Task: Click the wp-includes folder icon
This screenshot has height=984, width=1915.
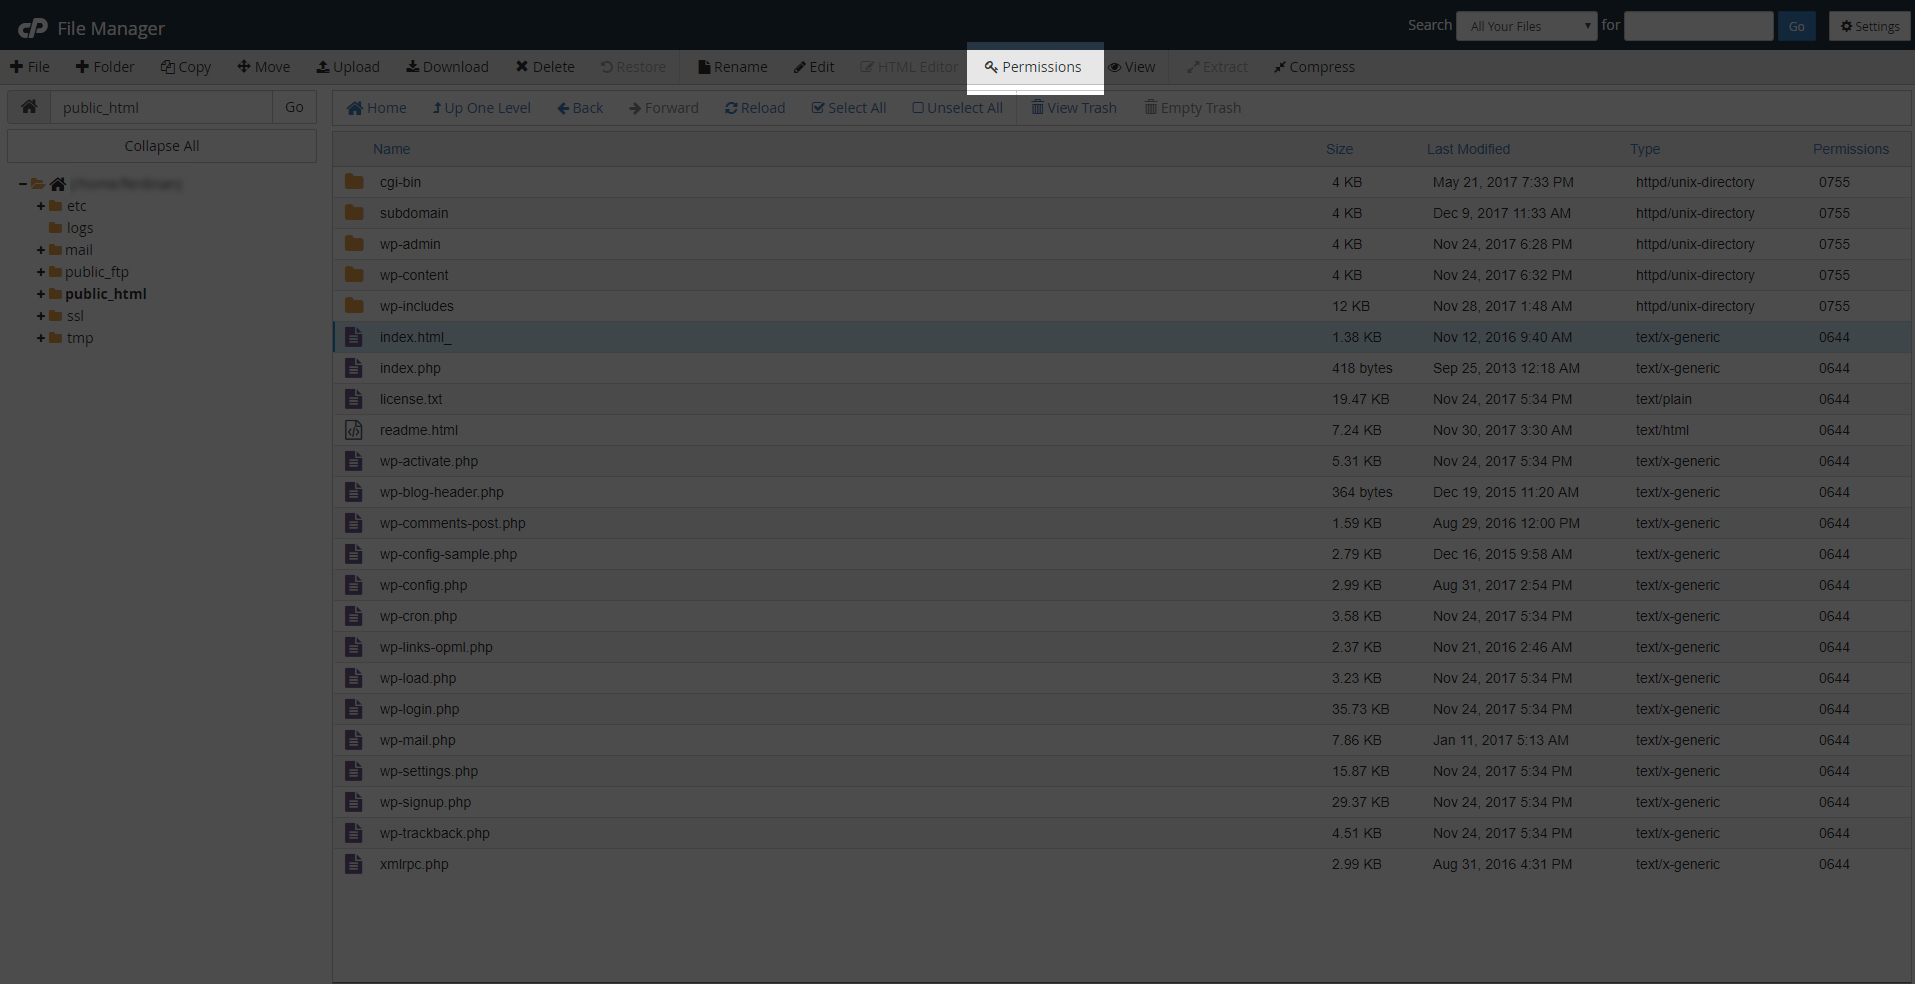Action: pyautogui.click(x=354, y=306)
